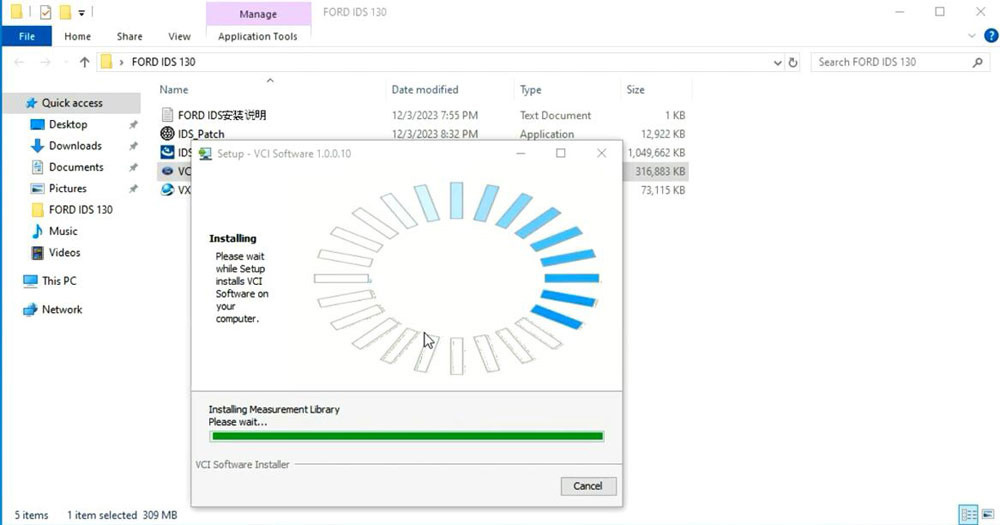1000x525 pixels.
Task: Click the Music folder icon in sidebar
Action: (x=38, y=231)
